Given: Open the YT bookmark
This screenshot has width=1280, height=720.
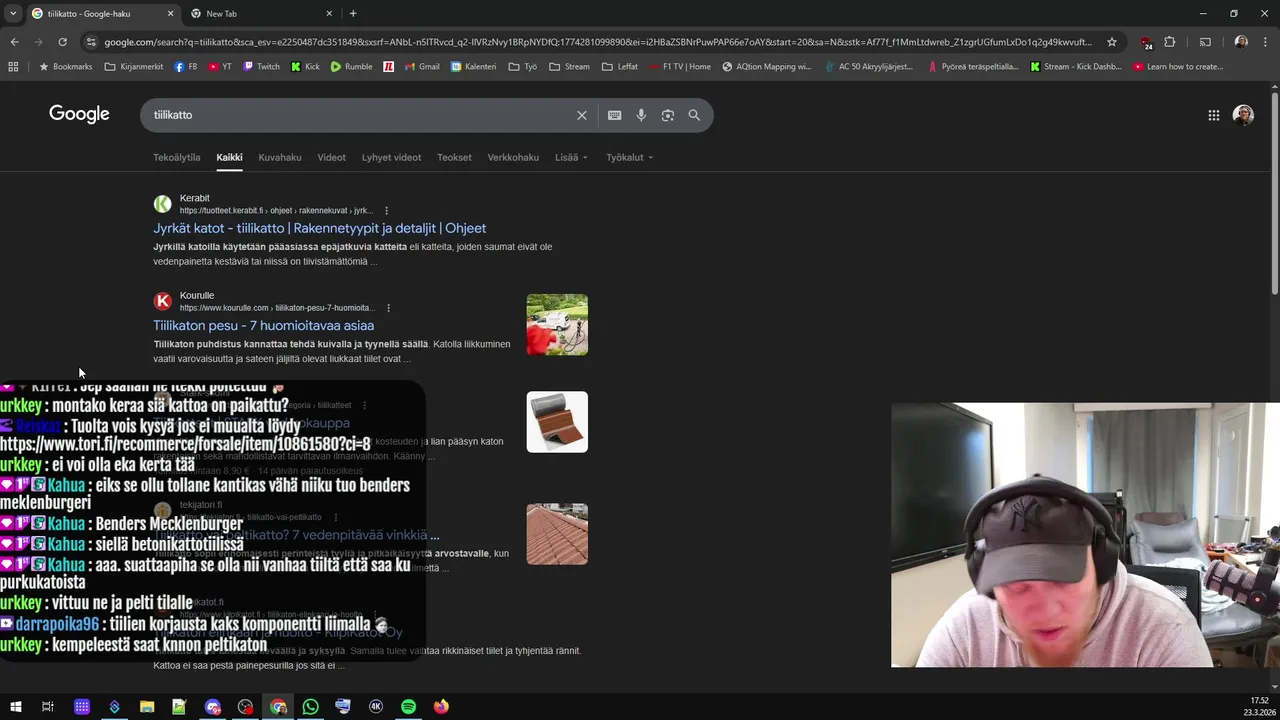Looking at the screenshot, I should [220, 67].
